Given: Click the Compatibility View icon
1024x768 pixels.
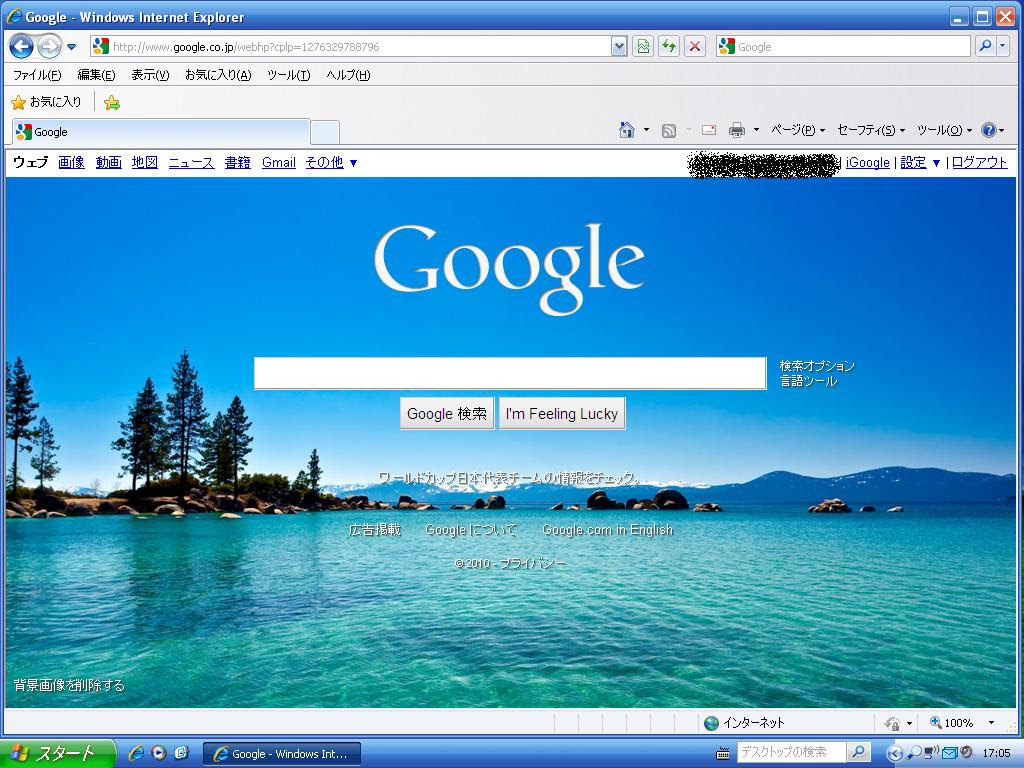Looking at the screenshot, I should 643,47.
